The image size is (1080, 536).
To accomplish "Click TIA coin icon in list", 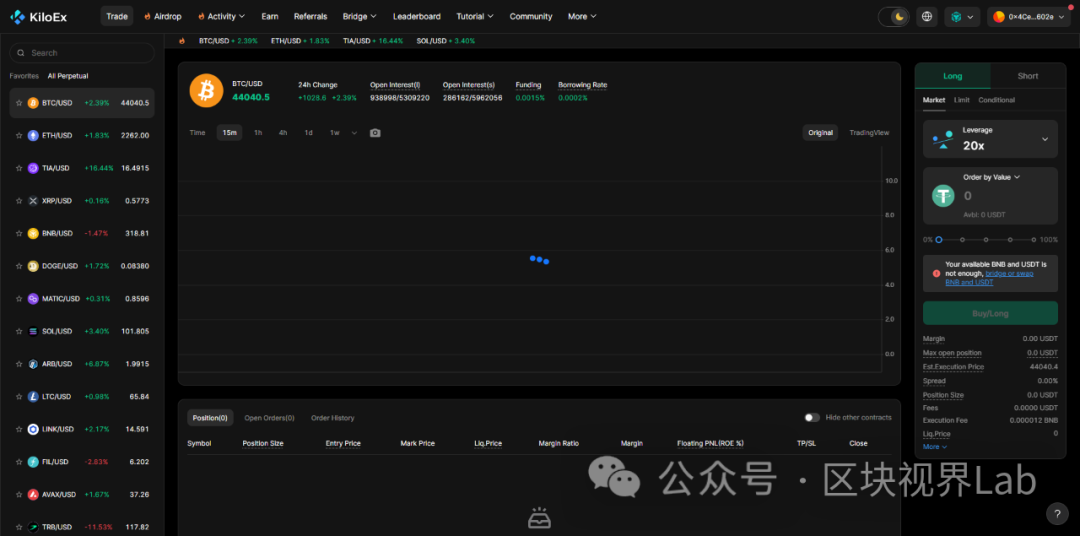I will (33, 168).
